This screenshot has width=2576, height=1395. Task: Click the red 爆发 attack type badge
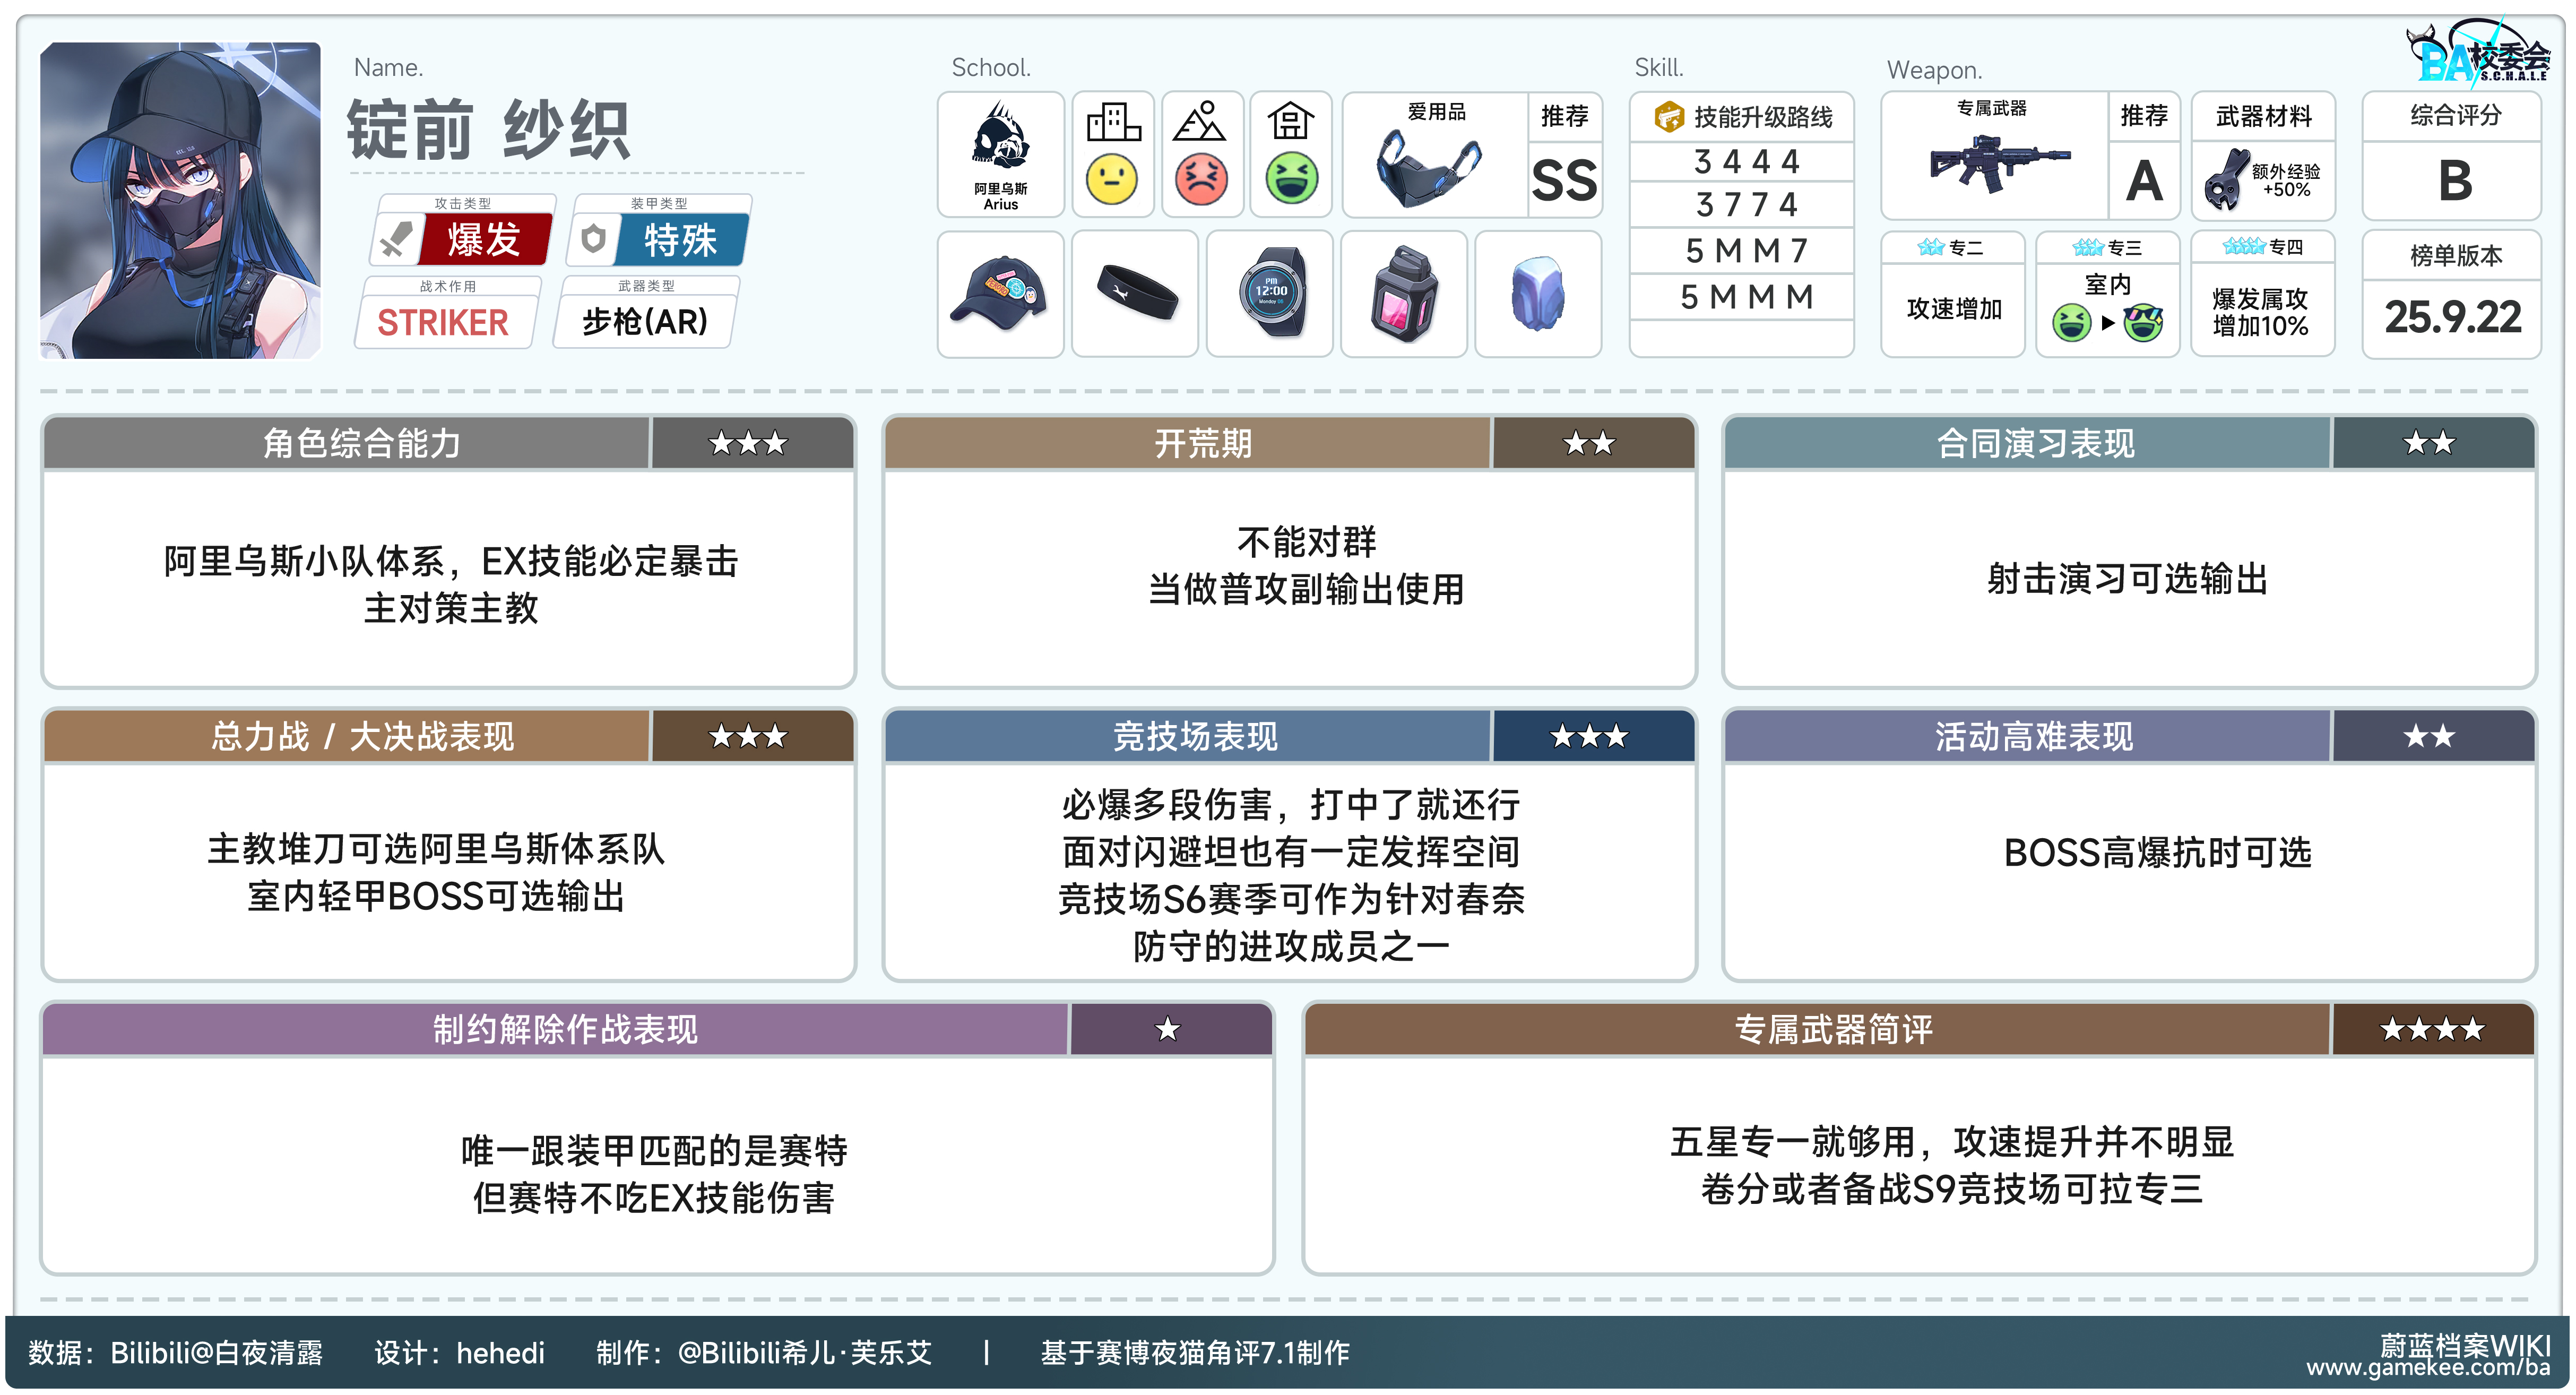pos(484,240)
